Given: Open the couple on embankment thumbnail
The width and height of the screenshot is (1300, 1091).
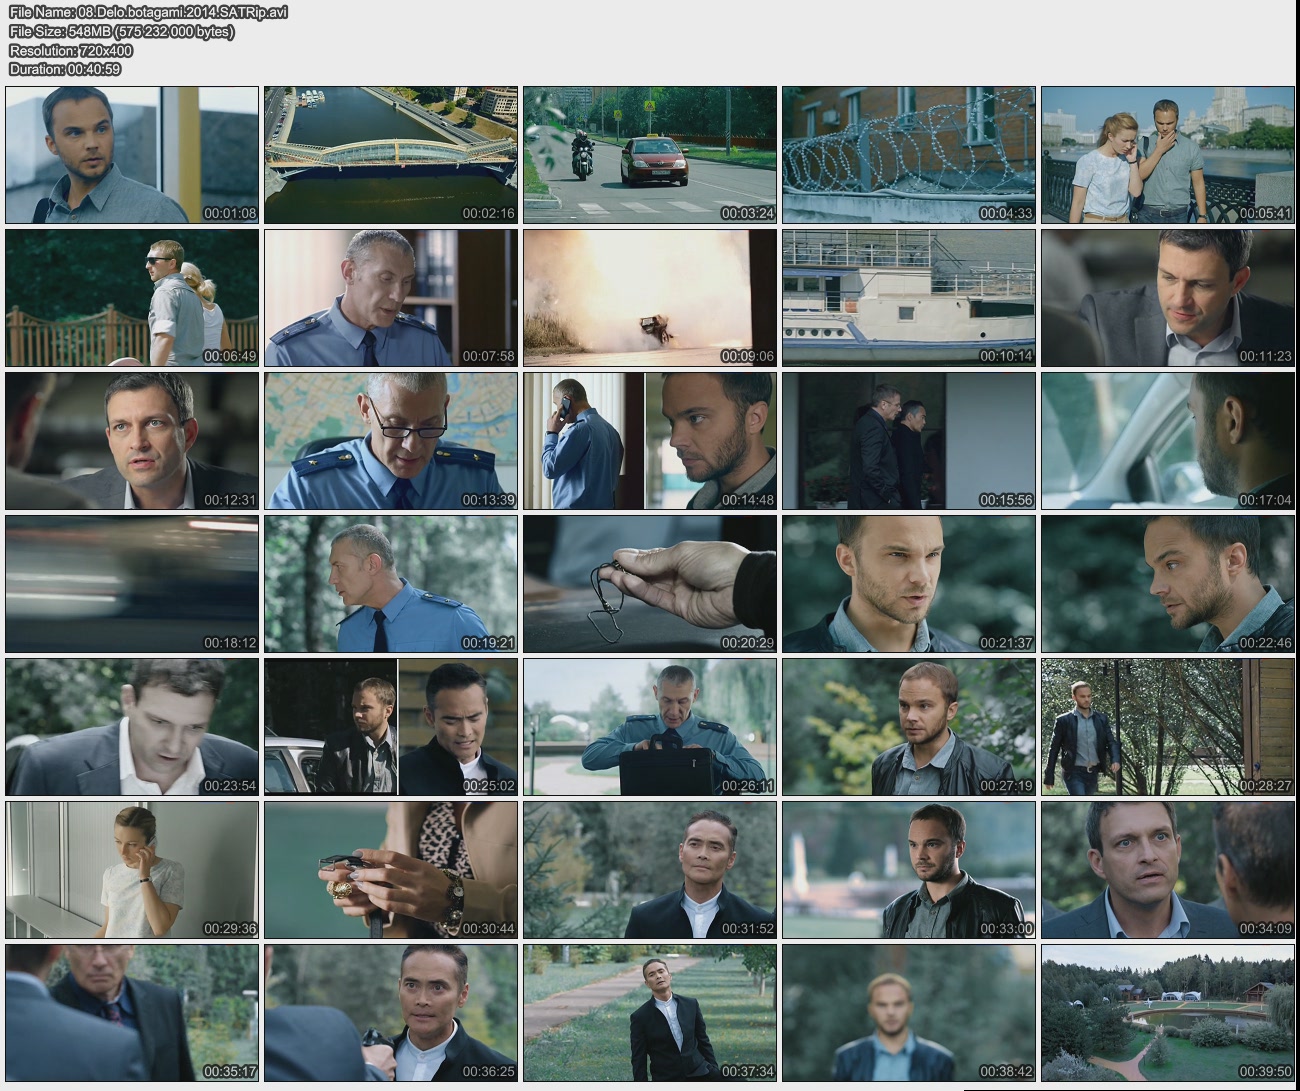Looking at the screenshot, I should pyautogui.click(x=1167, y=155).
